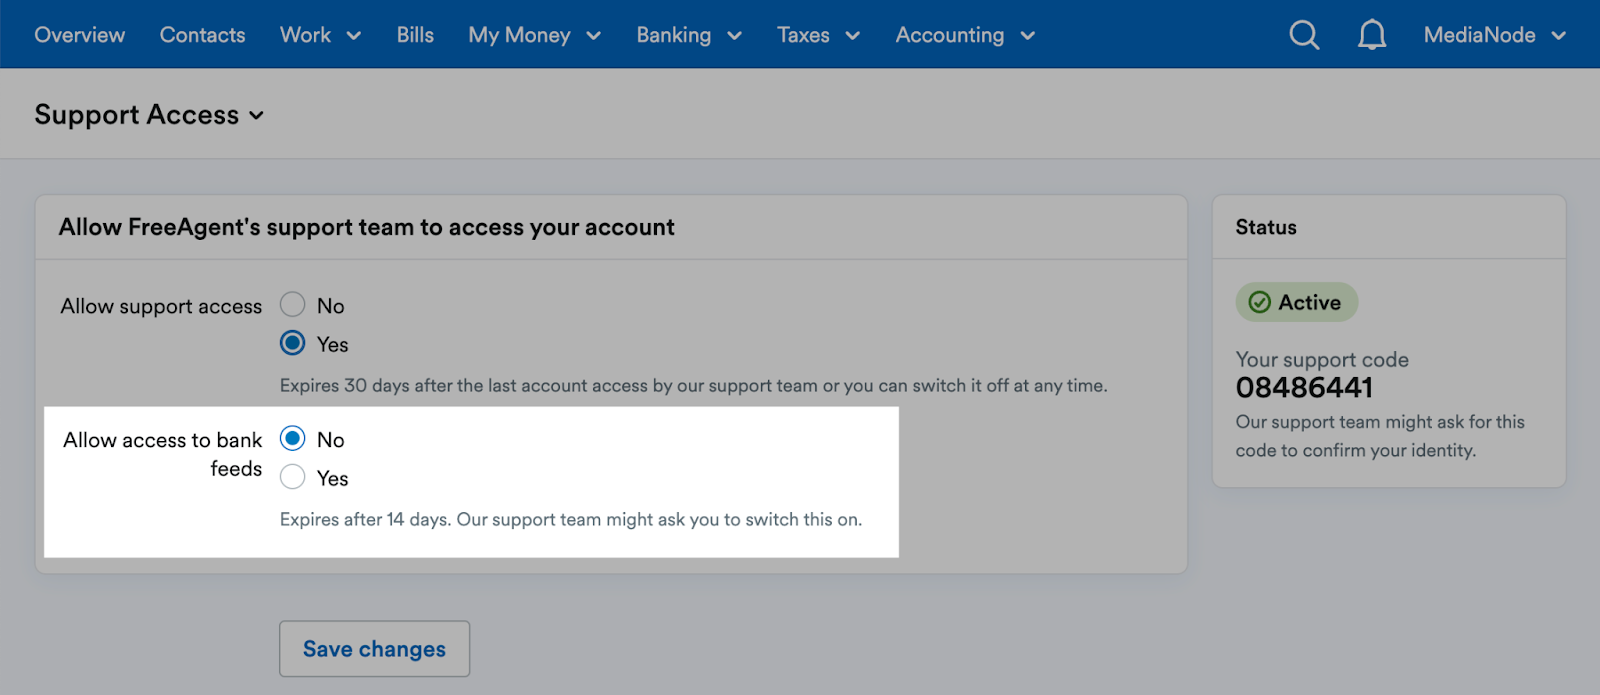This screenshot has width=1600, height=695.
Task: Expand the Taxes menu
Action: (818, 35)
